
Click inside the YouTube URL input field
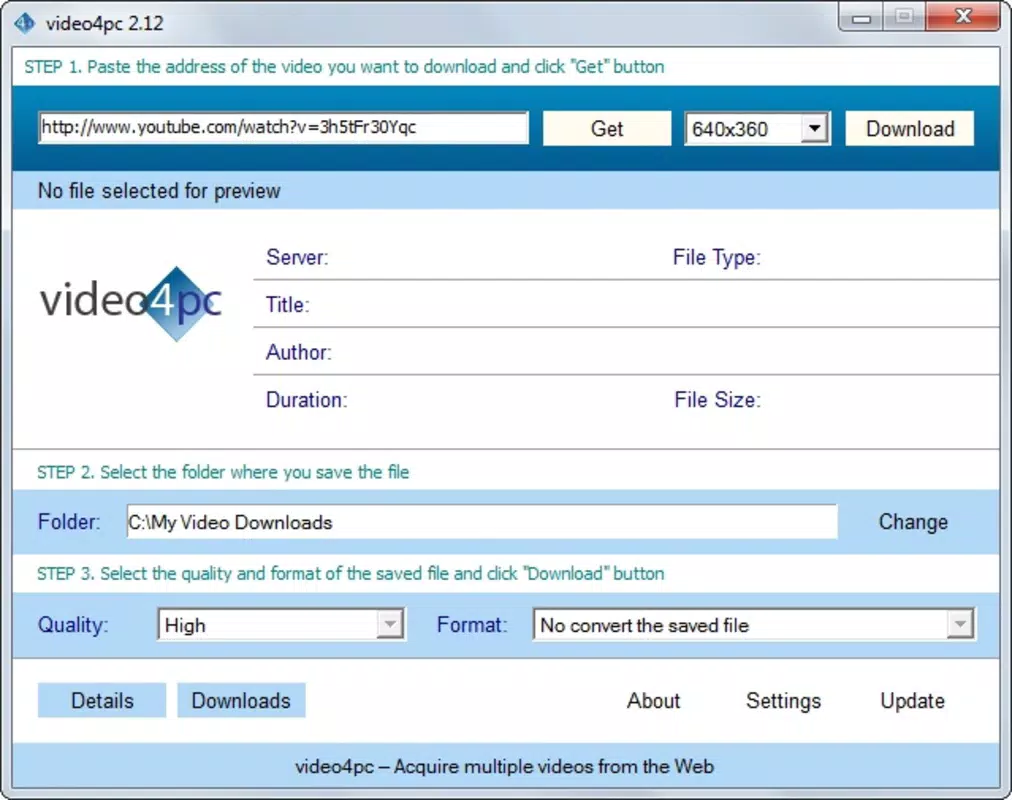pyautogui.click(x=283, y=127)
